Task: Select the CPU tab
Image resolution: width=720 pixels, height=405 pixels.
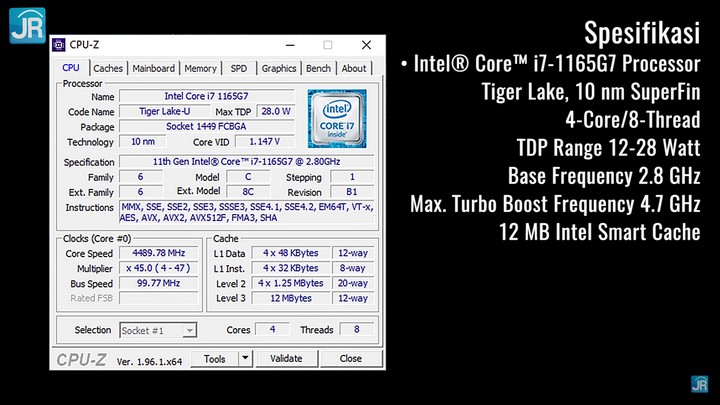Action: coord(71,68)
